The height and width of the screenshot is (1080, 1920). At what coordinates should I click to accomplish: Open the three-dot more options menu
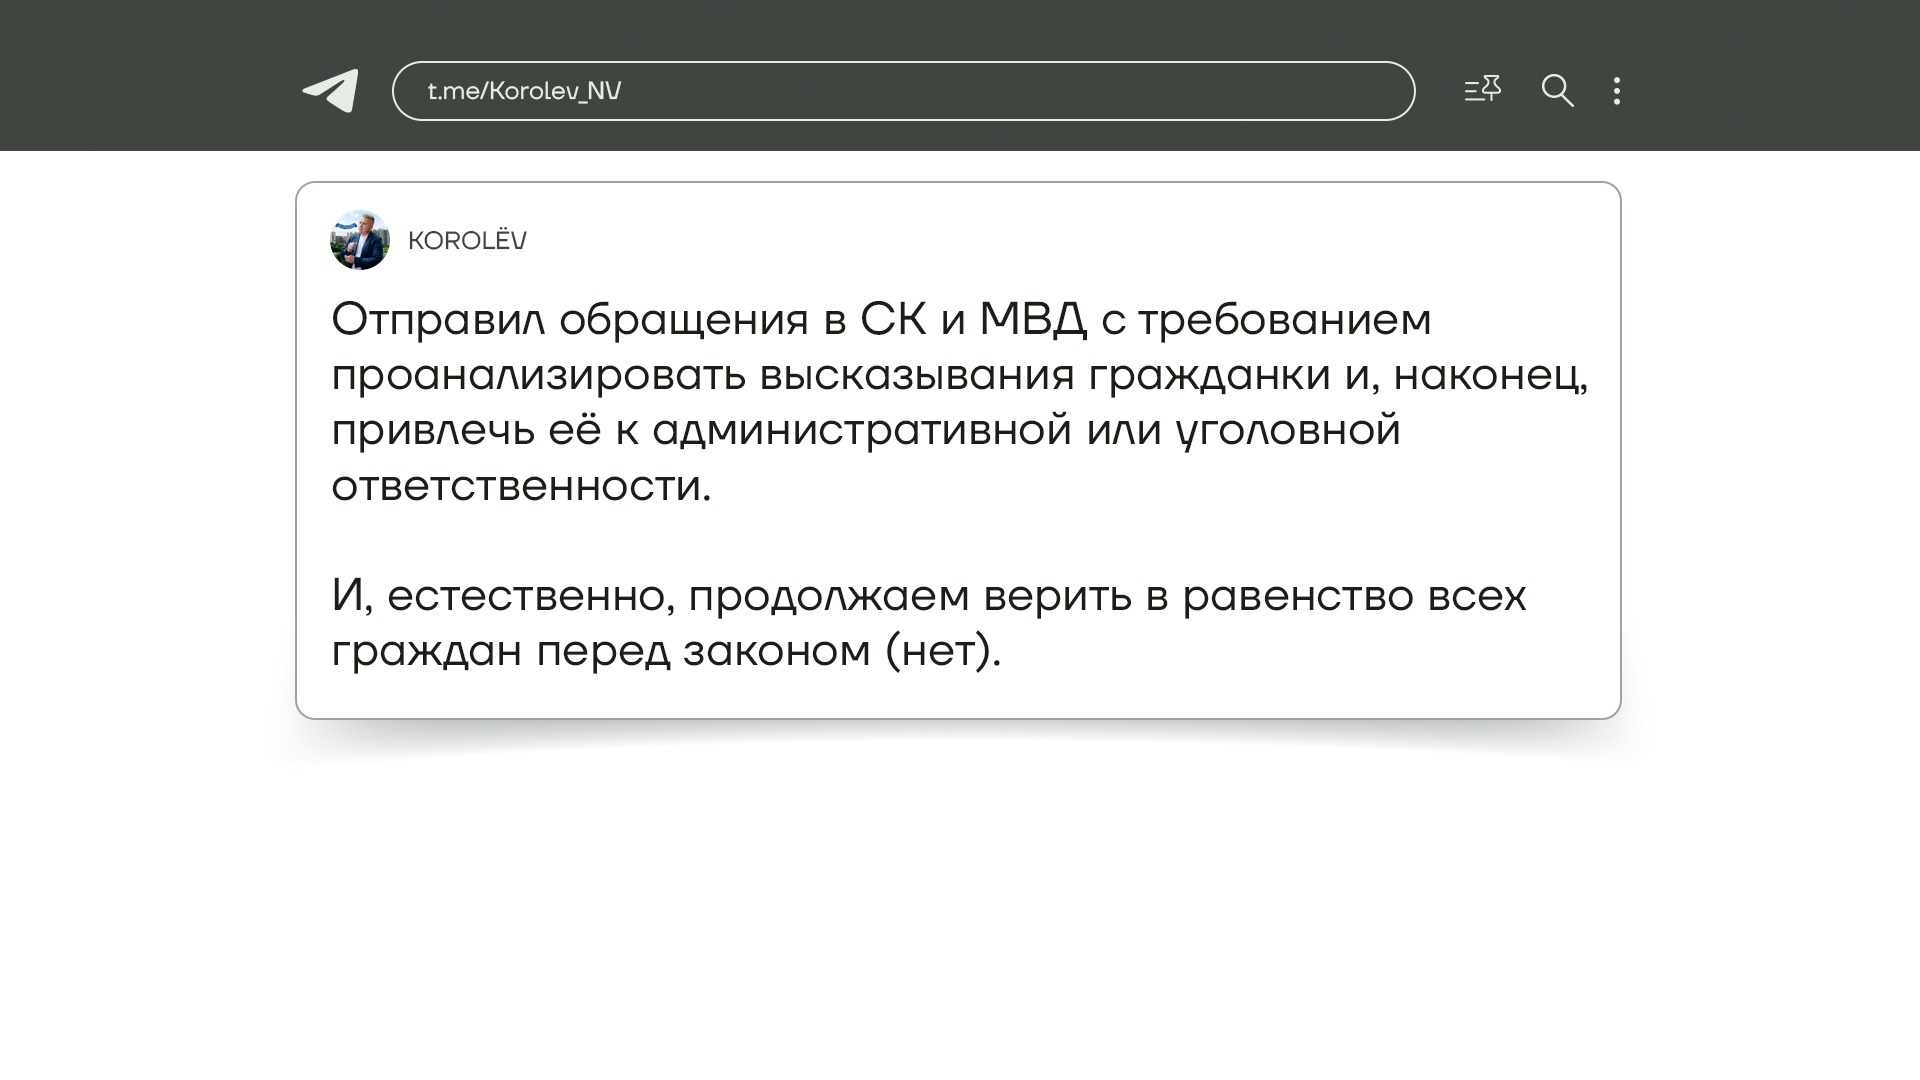point(1617,91)
